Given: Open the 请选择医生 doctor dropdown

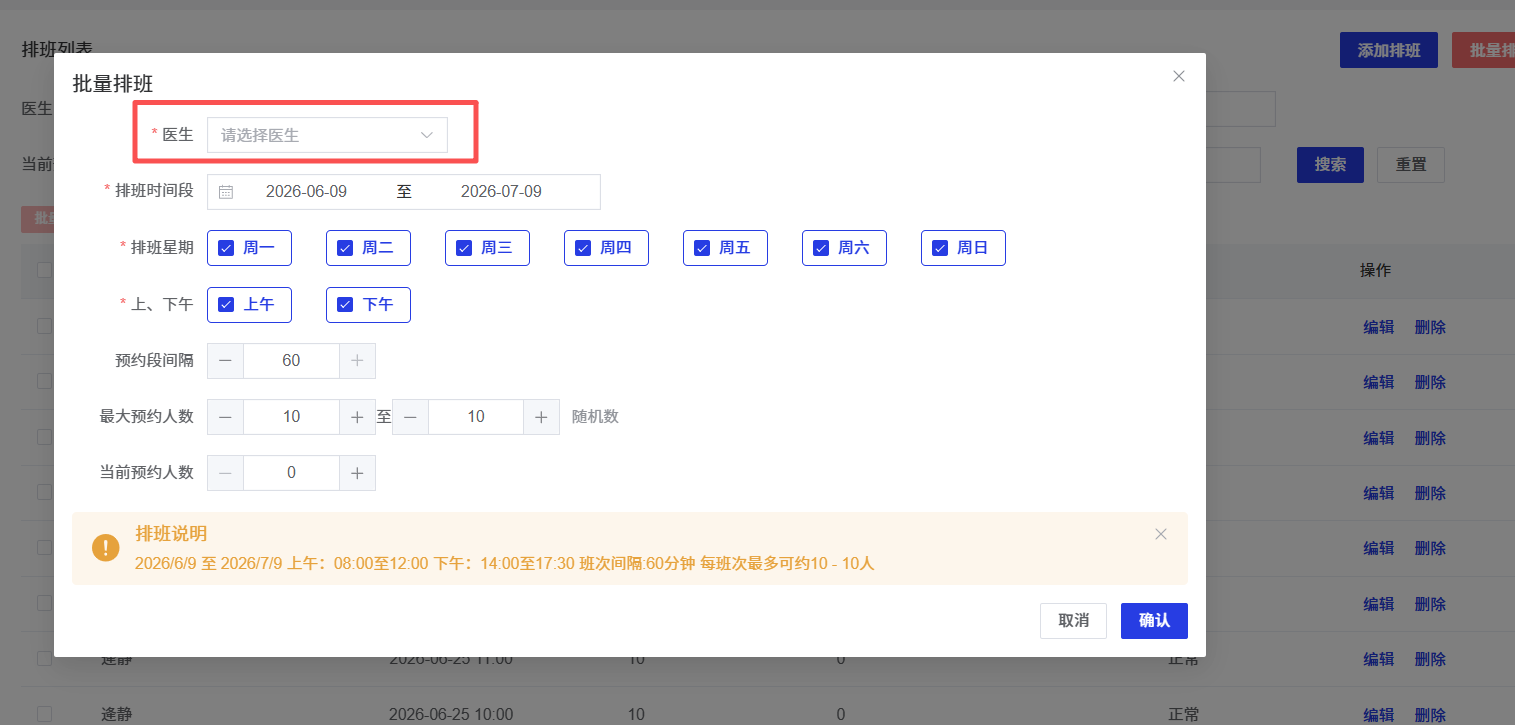Looking at the screenshot, I should click(x=327, y=135).
